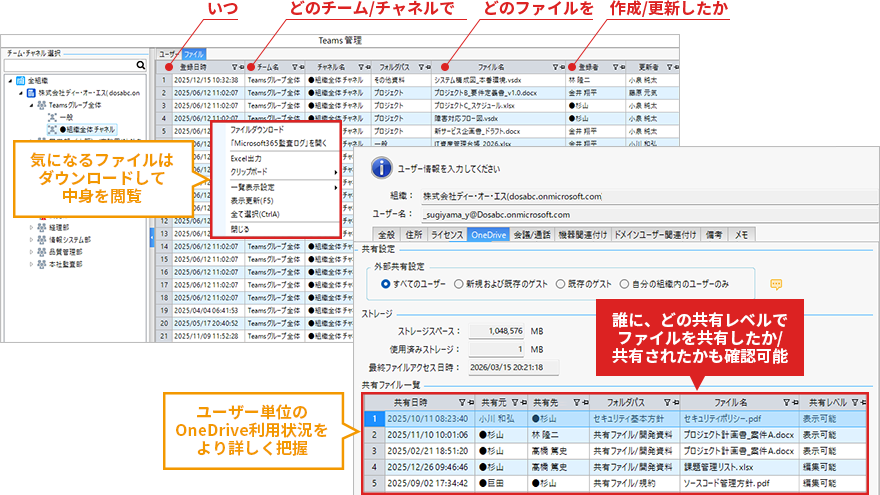
Task: Switch to the ライセンス tab
Action: pos(446,234)
